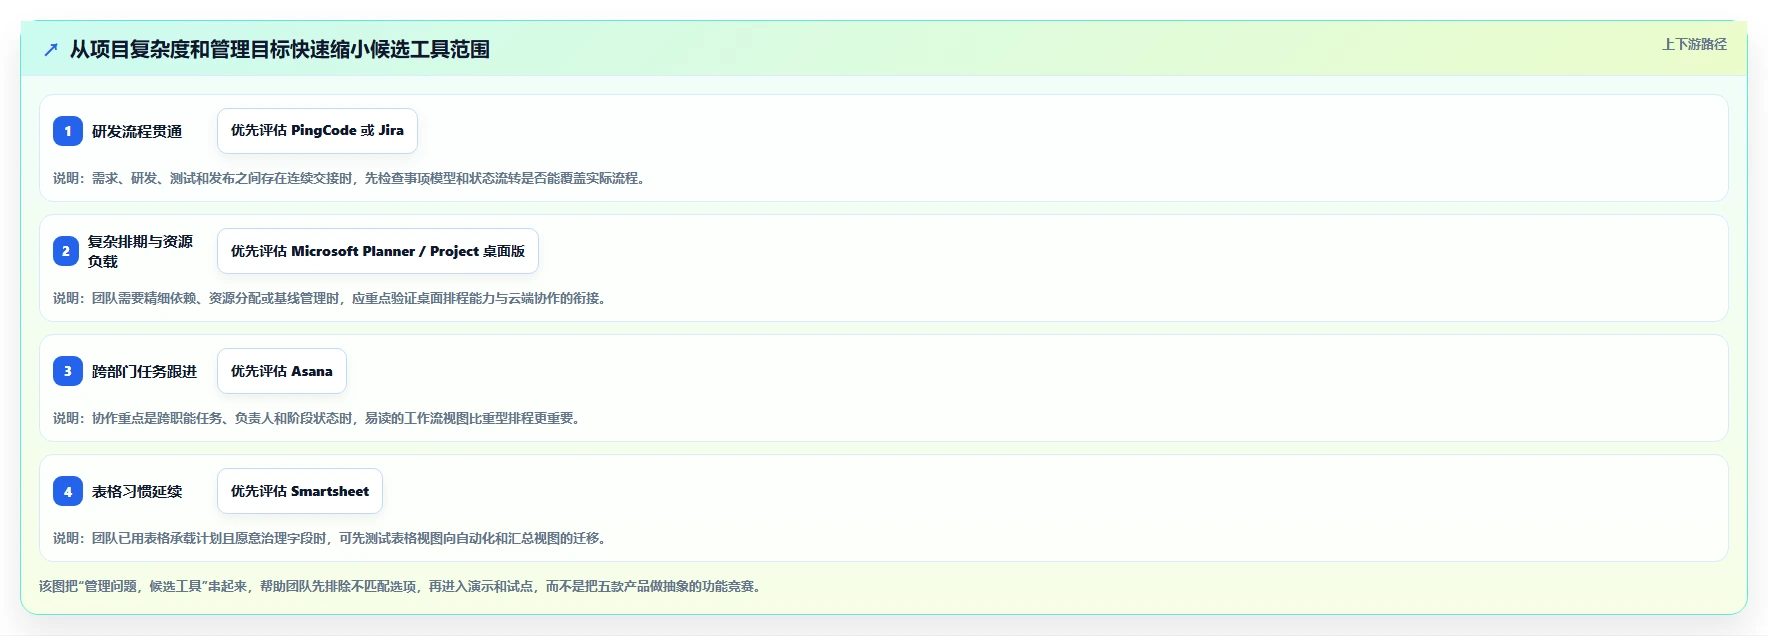
Task: Click the 跨部门任务跟进 label
Action: click(x=145, y=371)
